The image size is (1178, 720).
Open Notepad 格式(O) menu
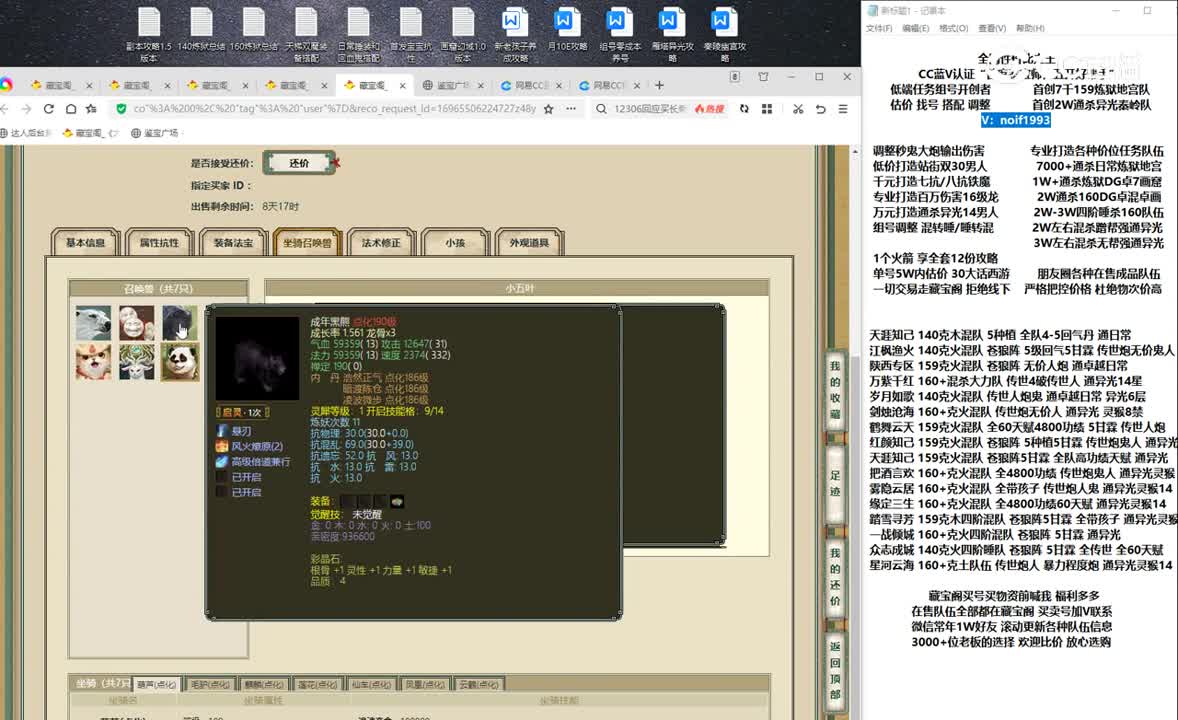point(953,29)
